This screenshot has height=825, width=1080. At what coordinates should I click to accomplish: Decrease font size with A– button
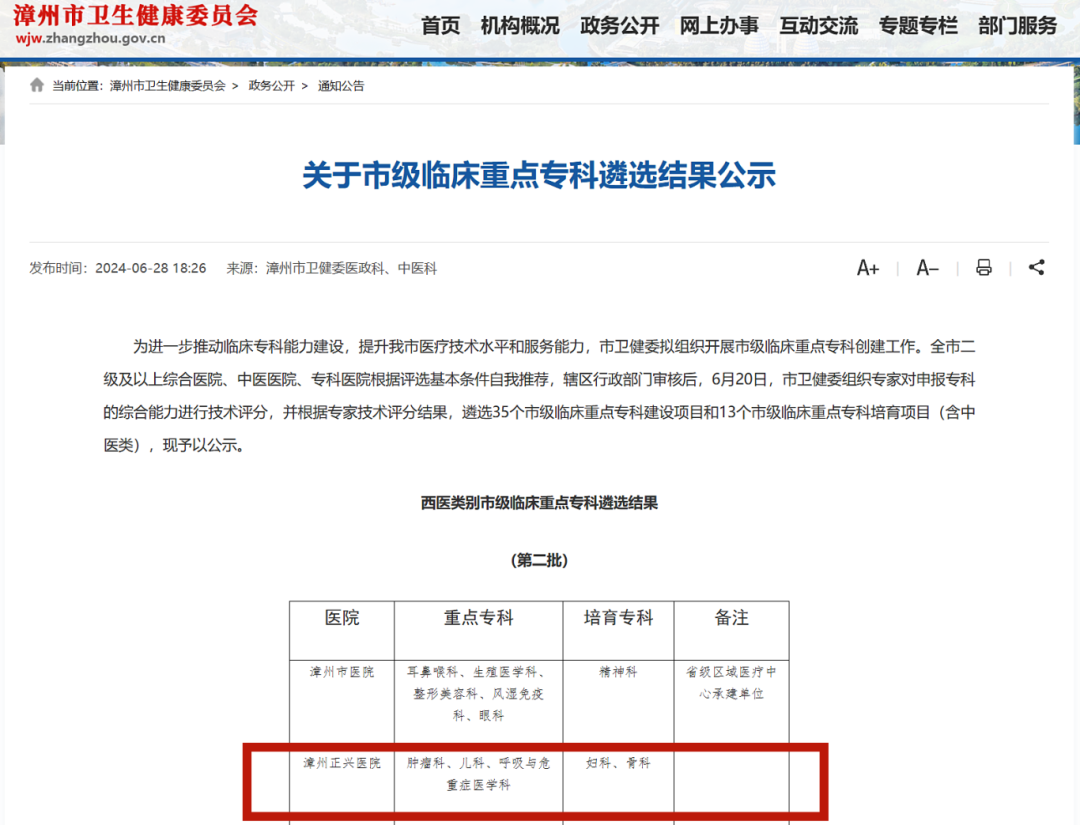click(927, 268)
